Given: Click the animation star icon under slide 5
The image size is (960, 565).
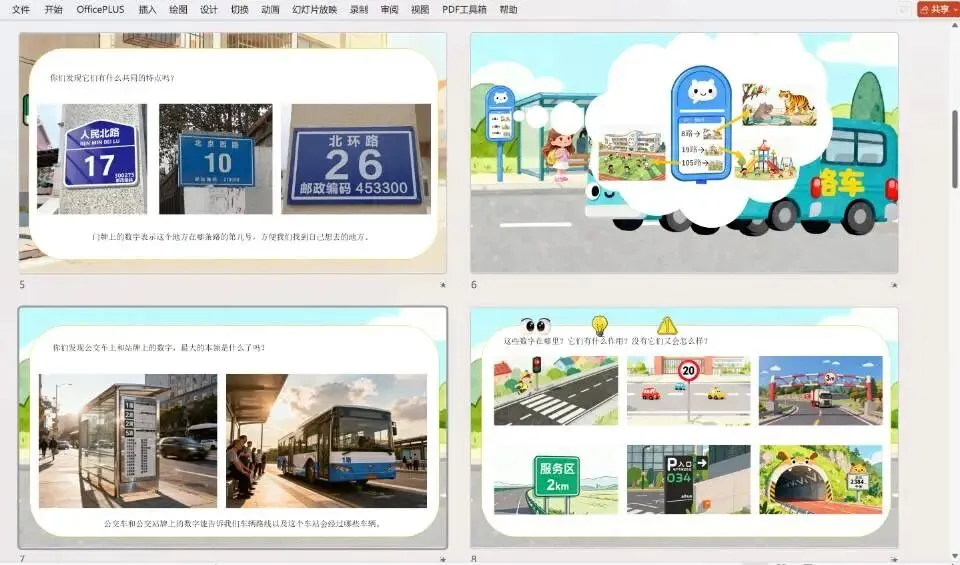Looking at the screenshot, I should pos(443,285).
